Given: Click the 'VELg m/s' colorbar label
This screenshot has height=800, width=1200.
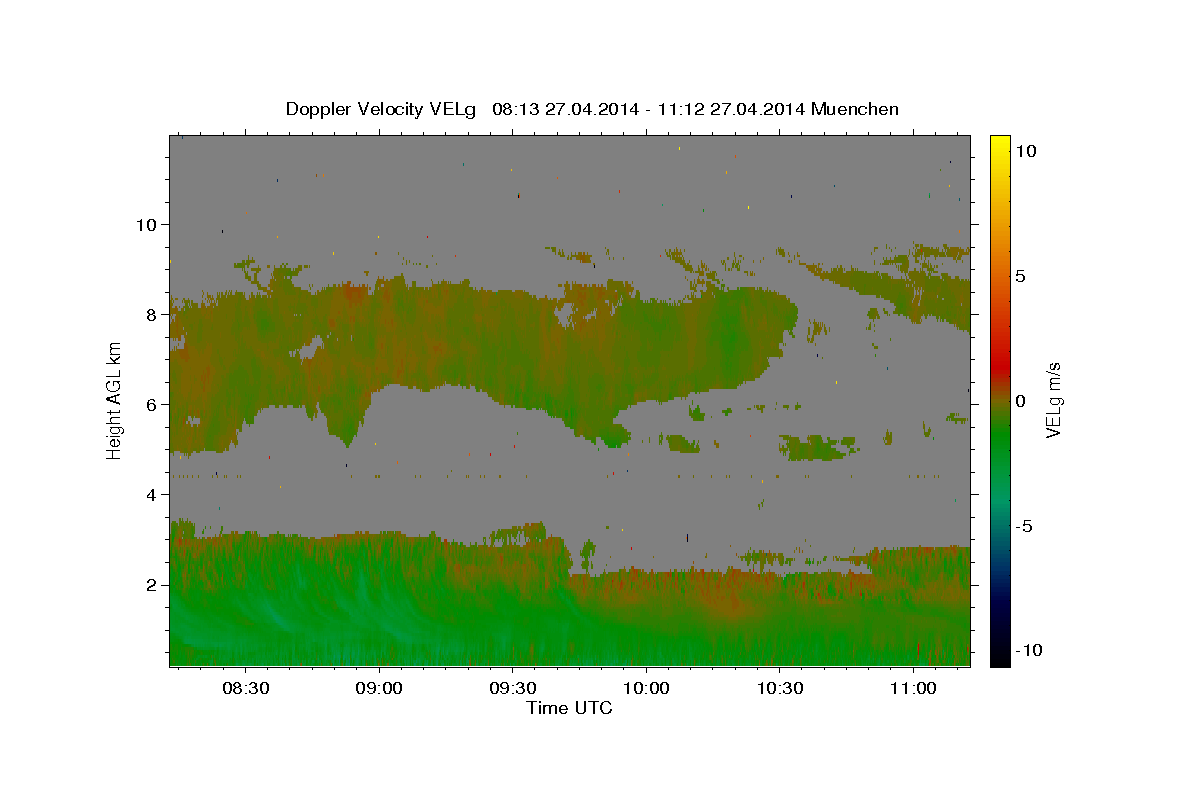Looking at the screenshot, I should (1053, 399).
